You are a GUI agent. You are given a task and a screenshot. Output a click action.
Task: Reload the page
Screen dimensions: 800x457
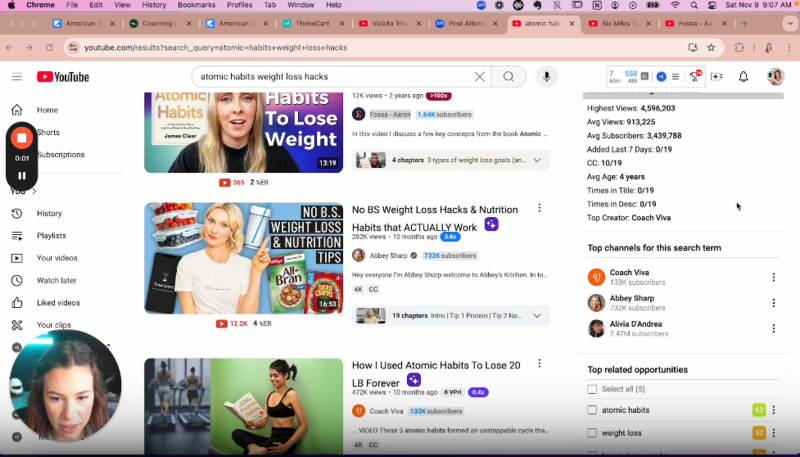coord(49,47)
